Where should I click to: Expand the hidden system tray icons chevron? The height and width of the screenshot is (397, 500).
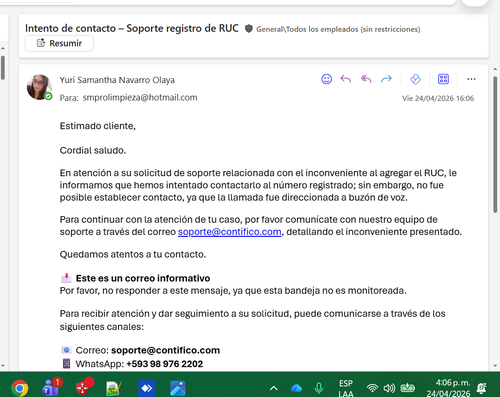click(274, 388)
